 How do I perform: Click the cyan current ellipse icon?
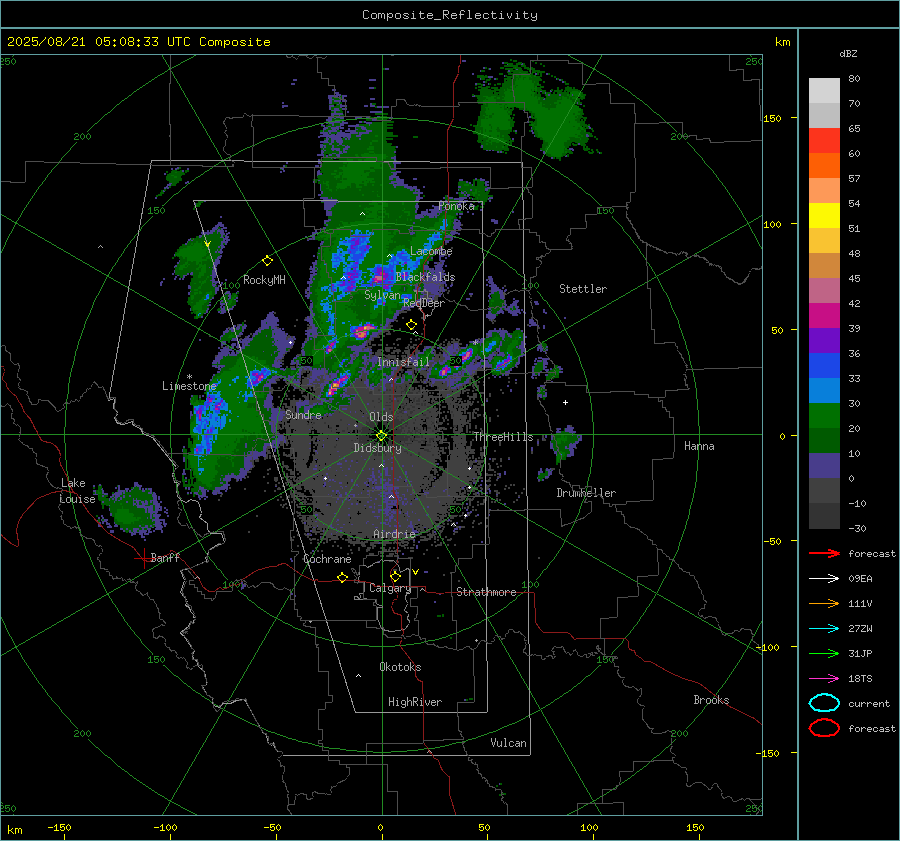[x=824, y=703]
